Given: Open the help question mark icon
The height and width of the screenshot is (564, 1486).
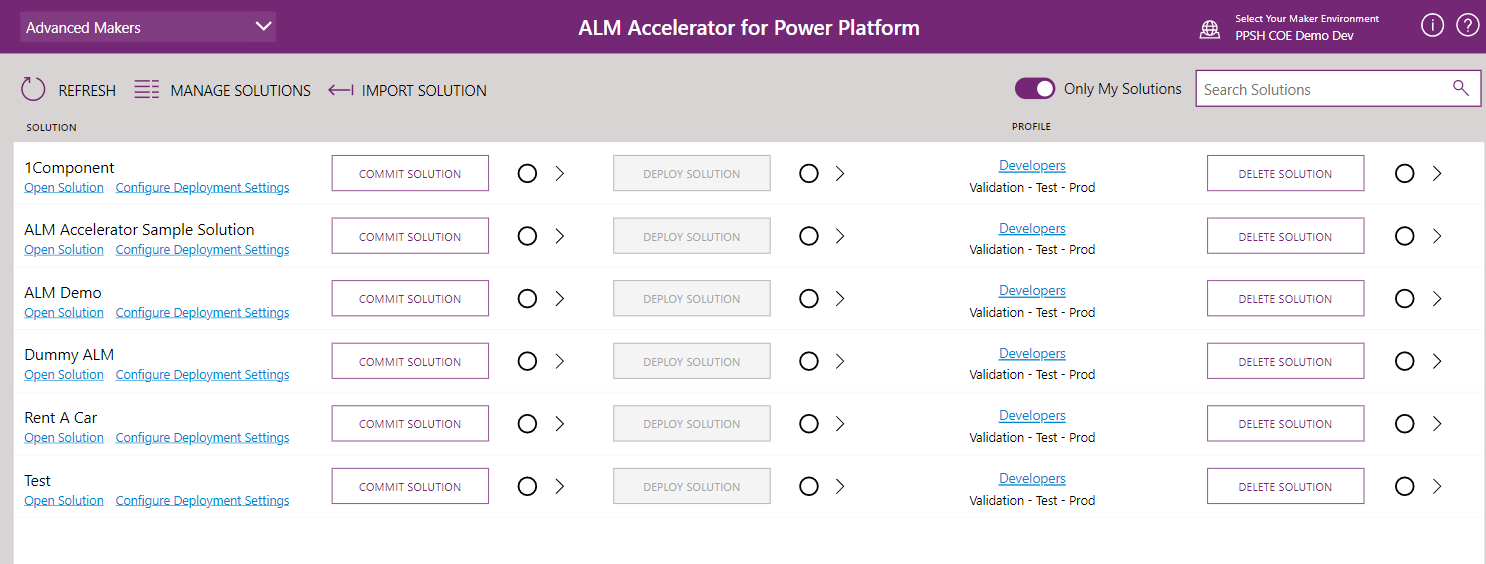Looking at the screenshot, I should 1467,26.
